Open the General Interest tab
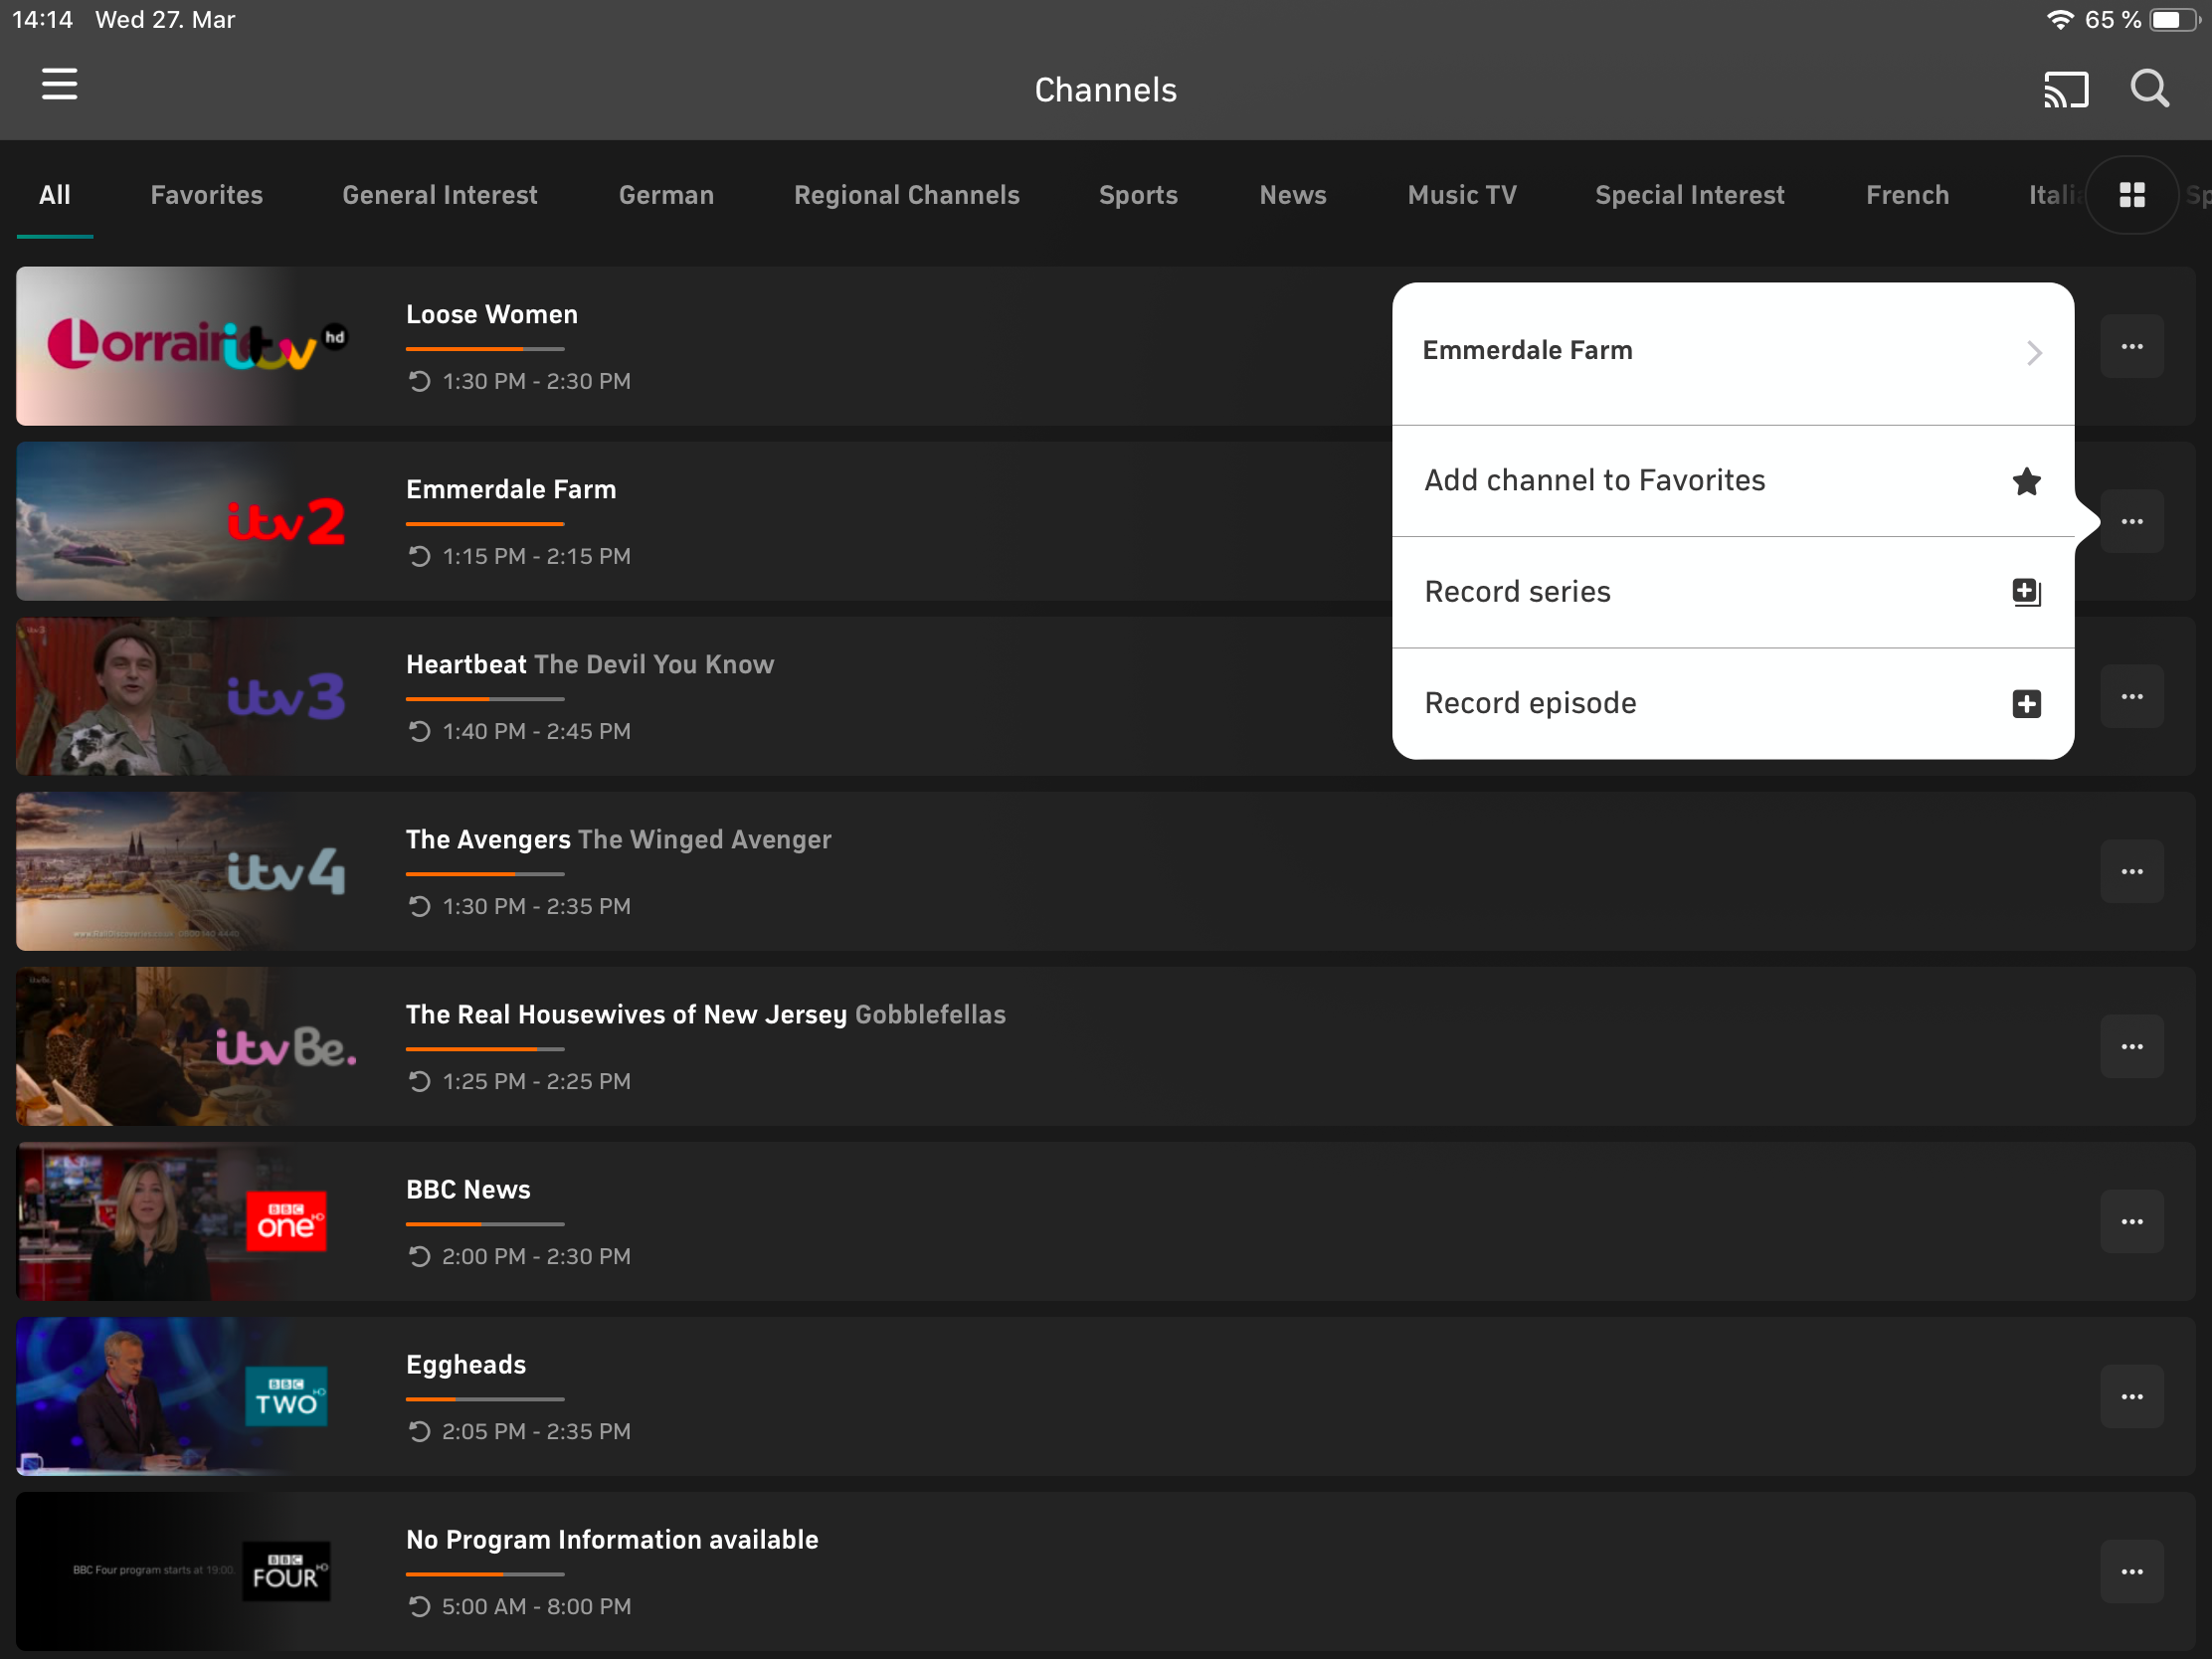Viewport: 2212px width, 1659px height. 440,195
